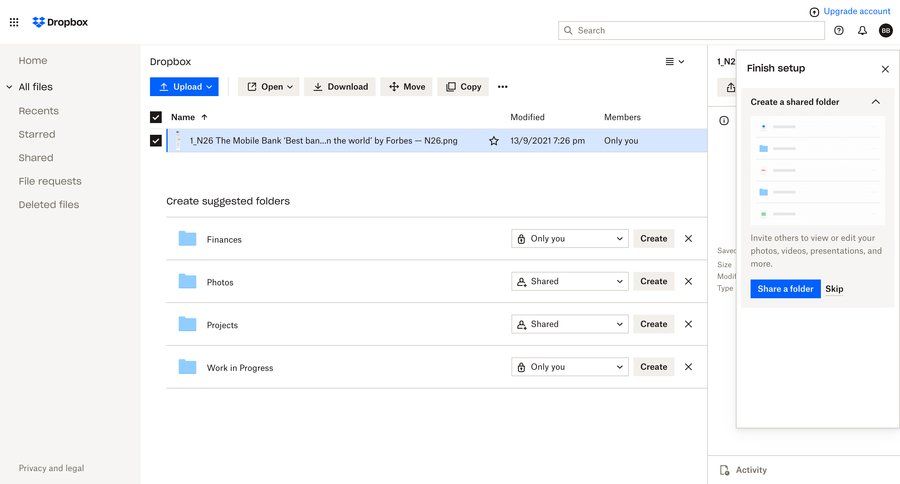Image resolution: width=900 pixels, height=484 pixels.
Task: Dismiss the Projects folder suggestion
Action: 688,324
